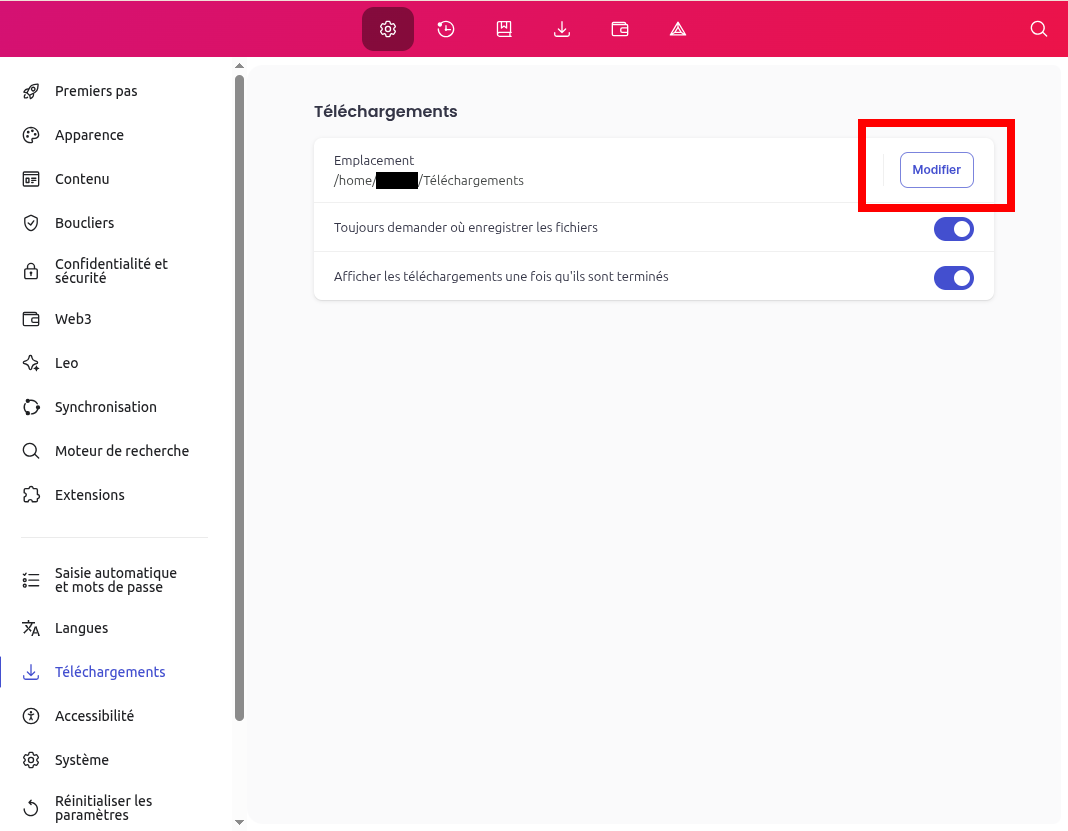This screenshot has height=831, width=1068.
Task: Select Confidentialité et sécurité in sidebar
Action: pos(111,271)
